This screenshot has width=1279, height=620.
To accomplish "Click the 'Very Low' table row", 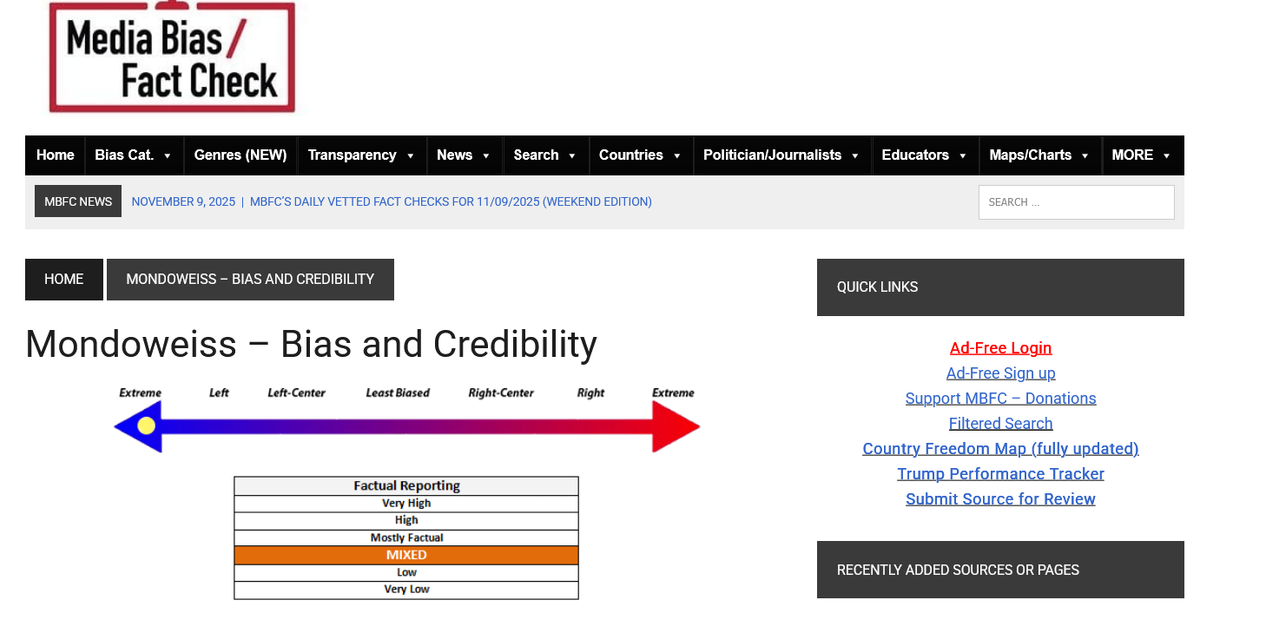I will point(406,590).
